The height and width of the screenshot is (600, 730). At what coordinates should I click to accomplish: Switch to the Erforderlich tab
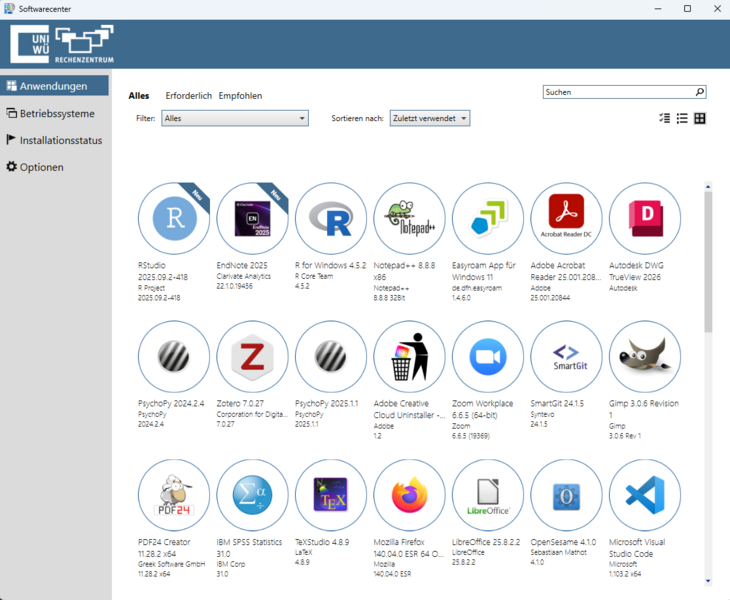188,96
